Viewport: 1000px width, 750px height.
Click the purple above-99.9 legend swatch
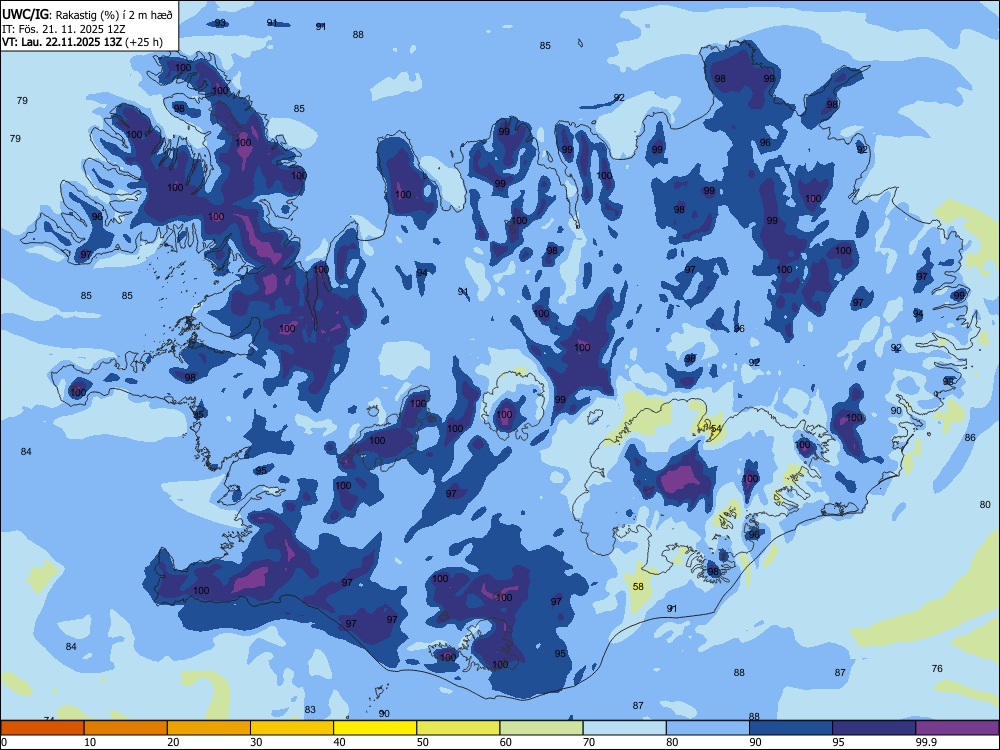(957, 728)
